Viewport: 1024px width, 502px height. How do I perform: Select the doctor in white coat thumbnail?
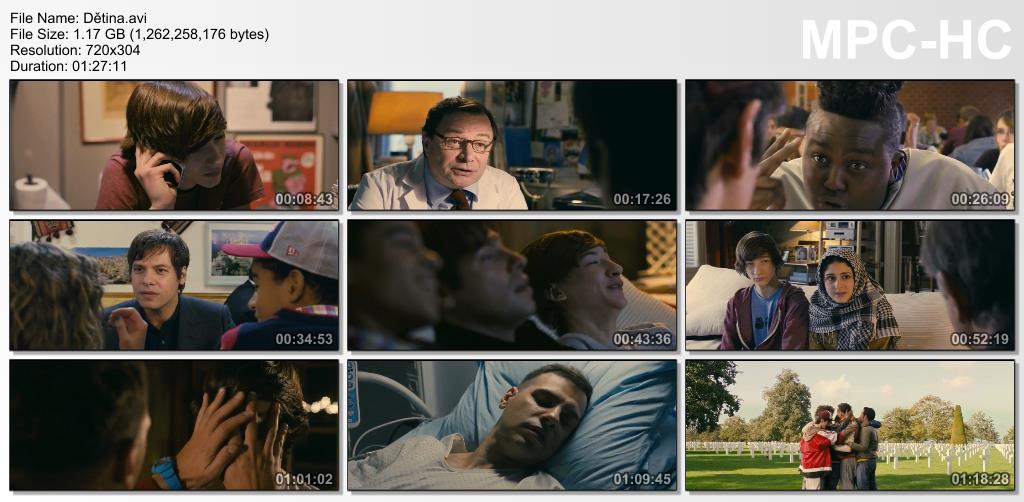[512, 145]
